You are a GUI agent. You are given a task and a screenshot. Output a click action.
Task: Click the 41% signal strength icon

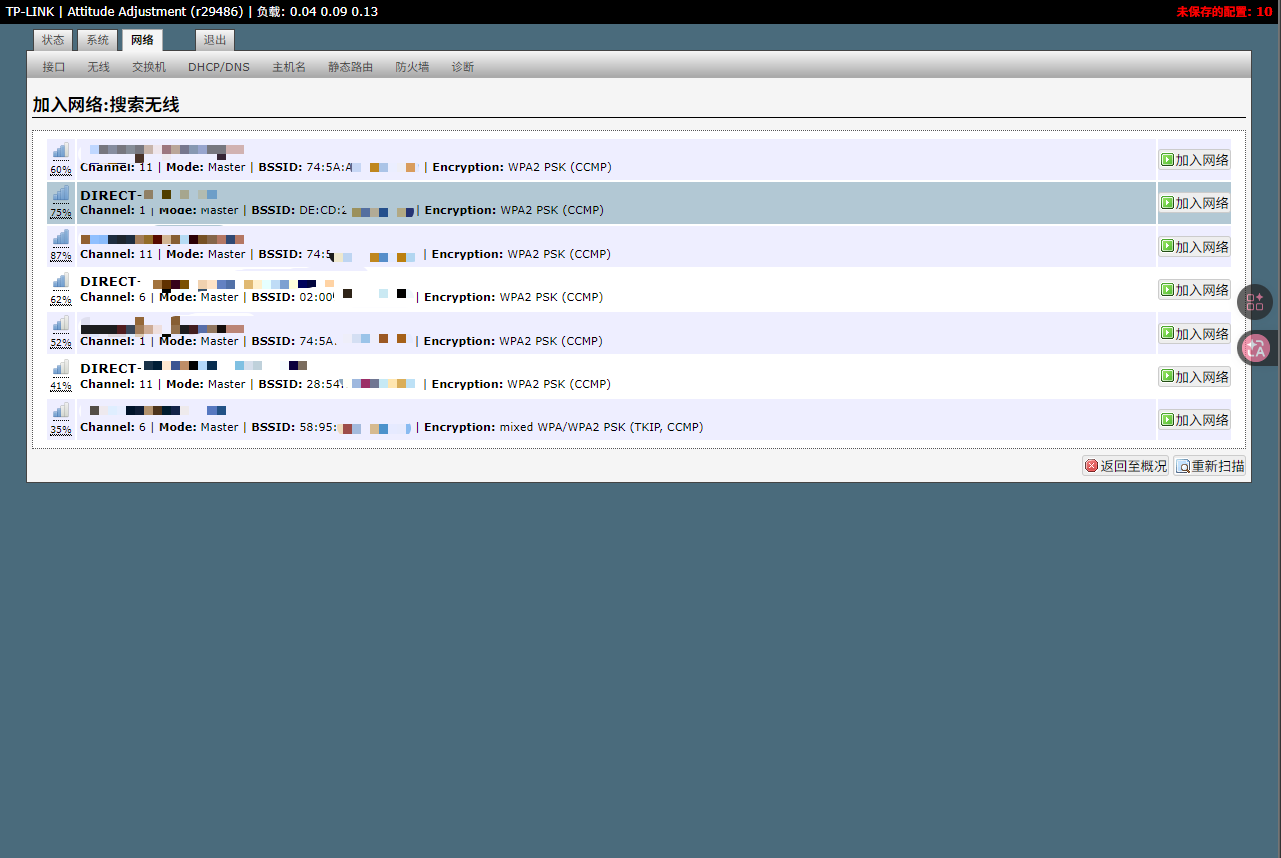click(61, 367)
